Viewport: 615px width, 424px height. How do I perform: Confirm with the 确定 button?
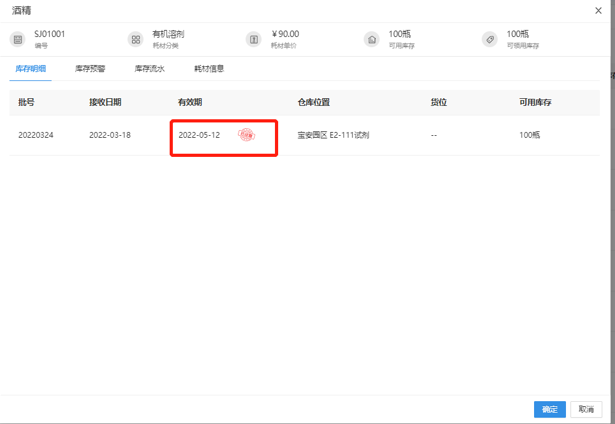click(549, 409)
